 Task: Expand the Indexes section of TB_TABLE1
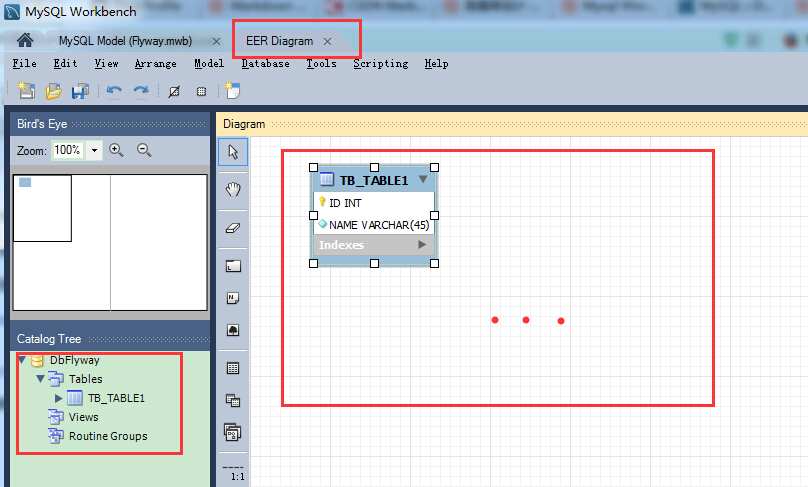click(422, 244)
